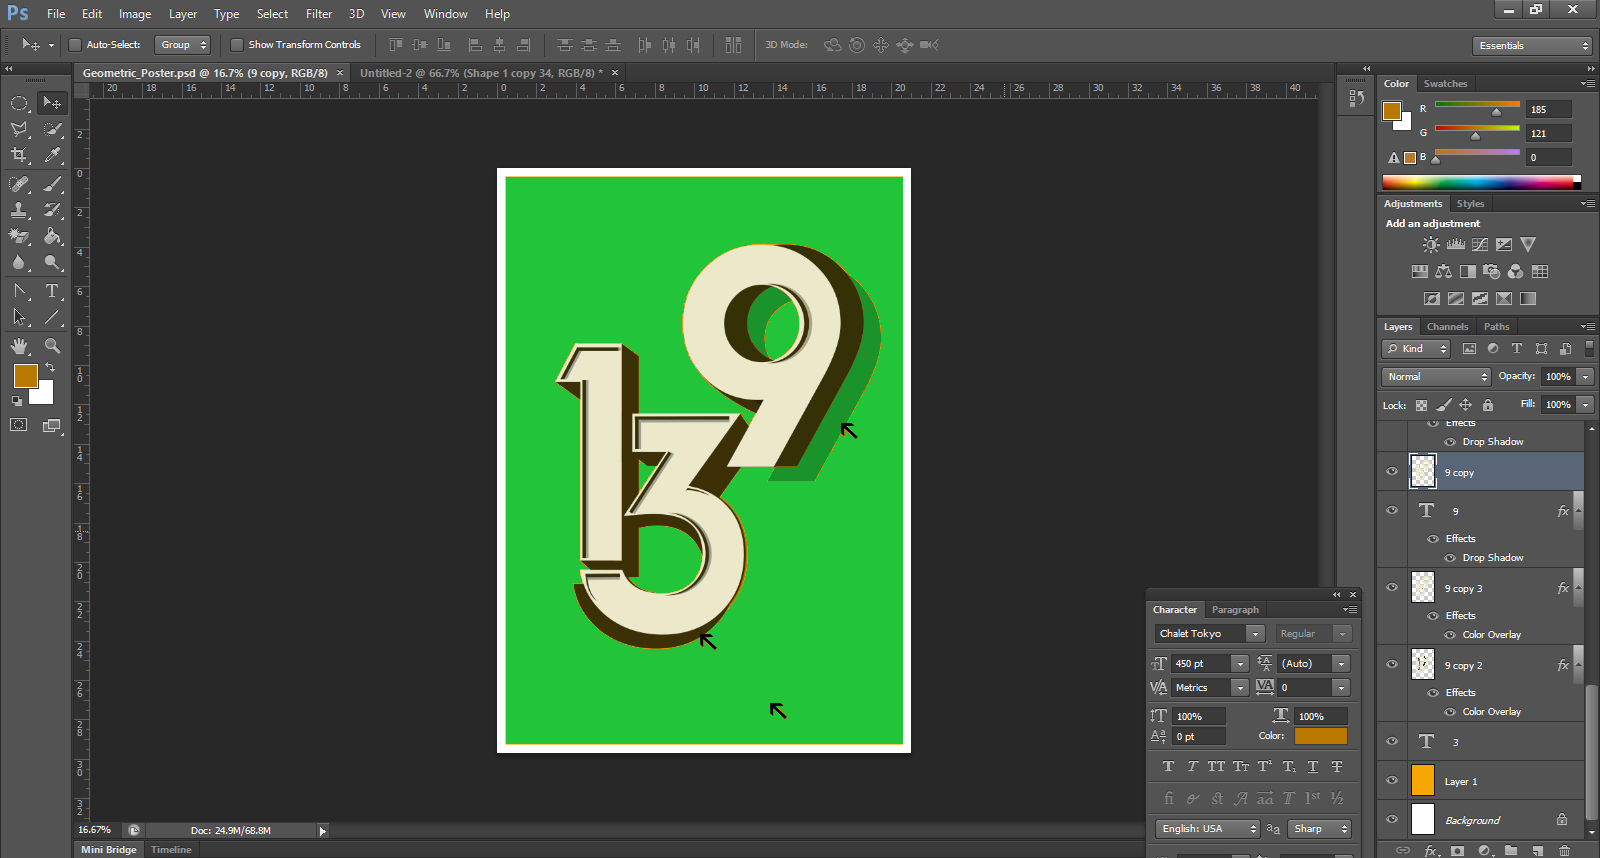Screen dimensions: 1600x858
Task: Apply All Caps in Character panel
Action: click(x=1216, y=767)
